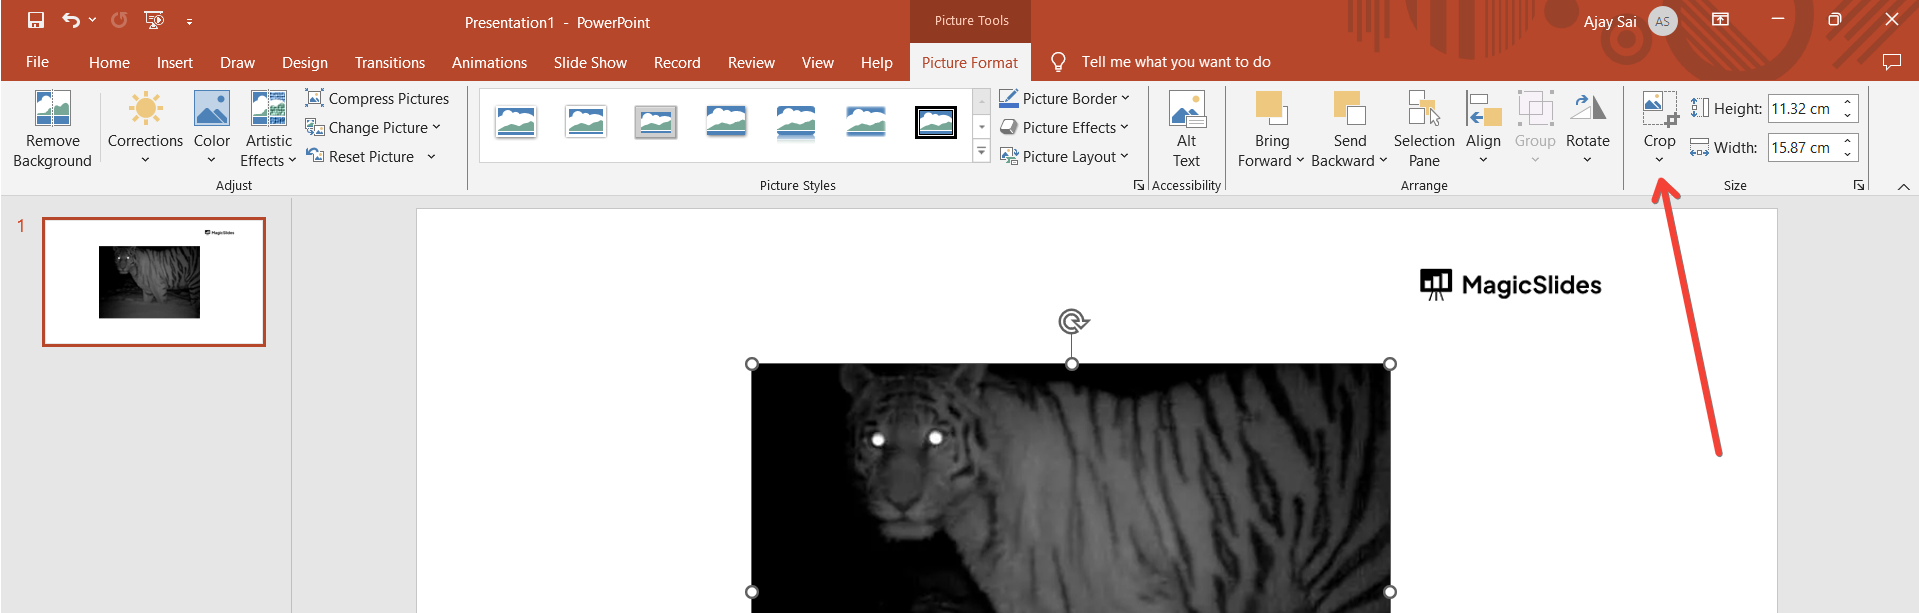Screen dimensions: 1919x613
Task: Click the Save icon in the title bar
Action: [x=36, y=20]
